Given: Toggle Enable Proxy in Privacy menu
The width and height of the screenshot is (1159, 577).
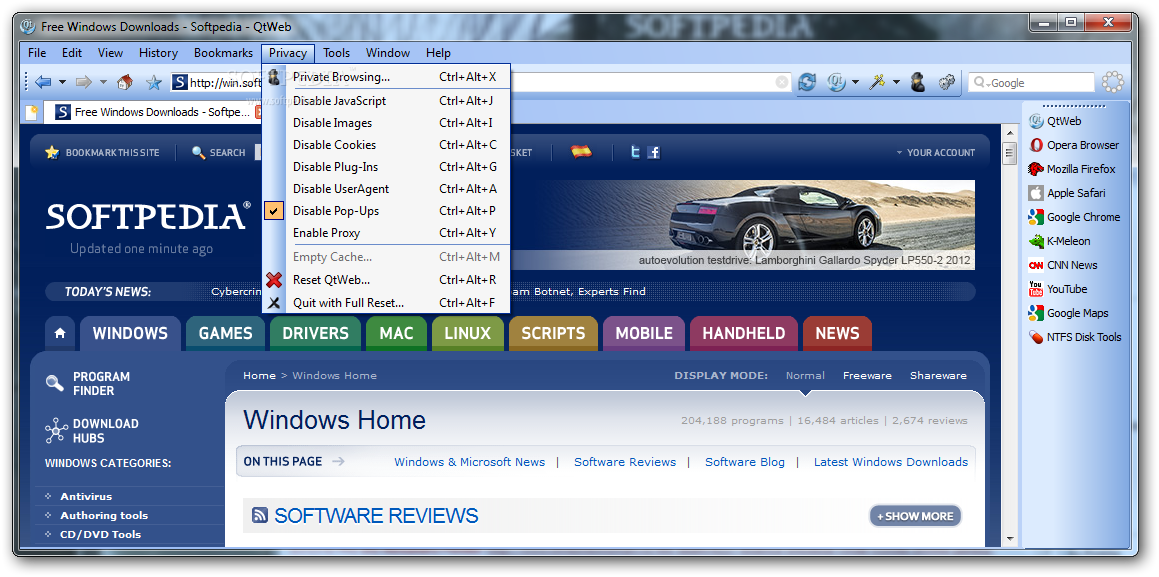Looking at the screenshot, I should [387, 233].
